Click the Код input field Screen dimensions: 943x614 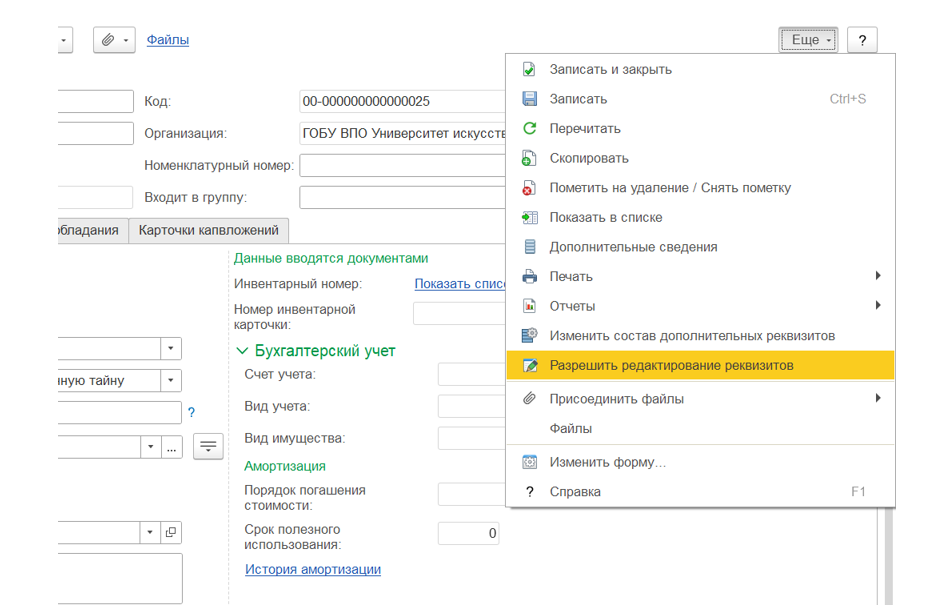tap(402, 101)
